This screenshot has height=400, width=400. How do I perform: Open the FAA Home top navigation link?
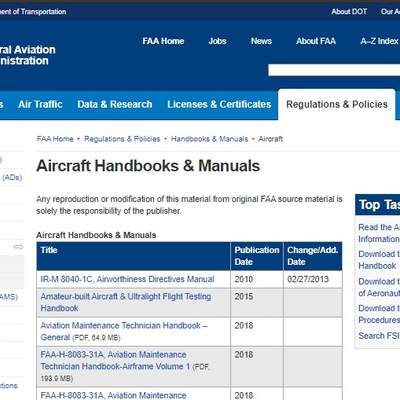(x=163, y=41)
